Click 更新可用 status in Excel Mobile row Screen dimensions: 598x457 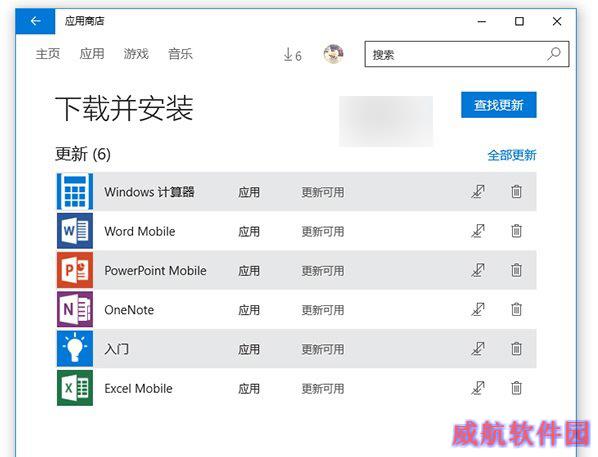tap(323, 389)
